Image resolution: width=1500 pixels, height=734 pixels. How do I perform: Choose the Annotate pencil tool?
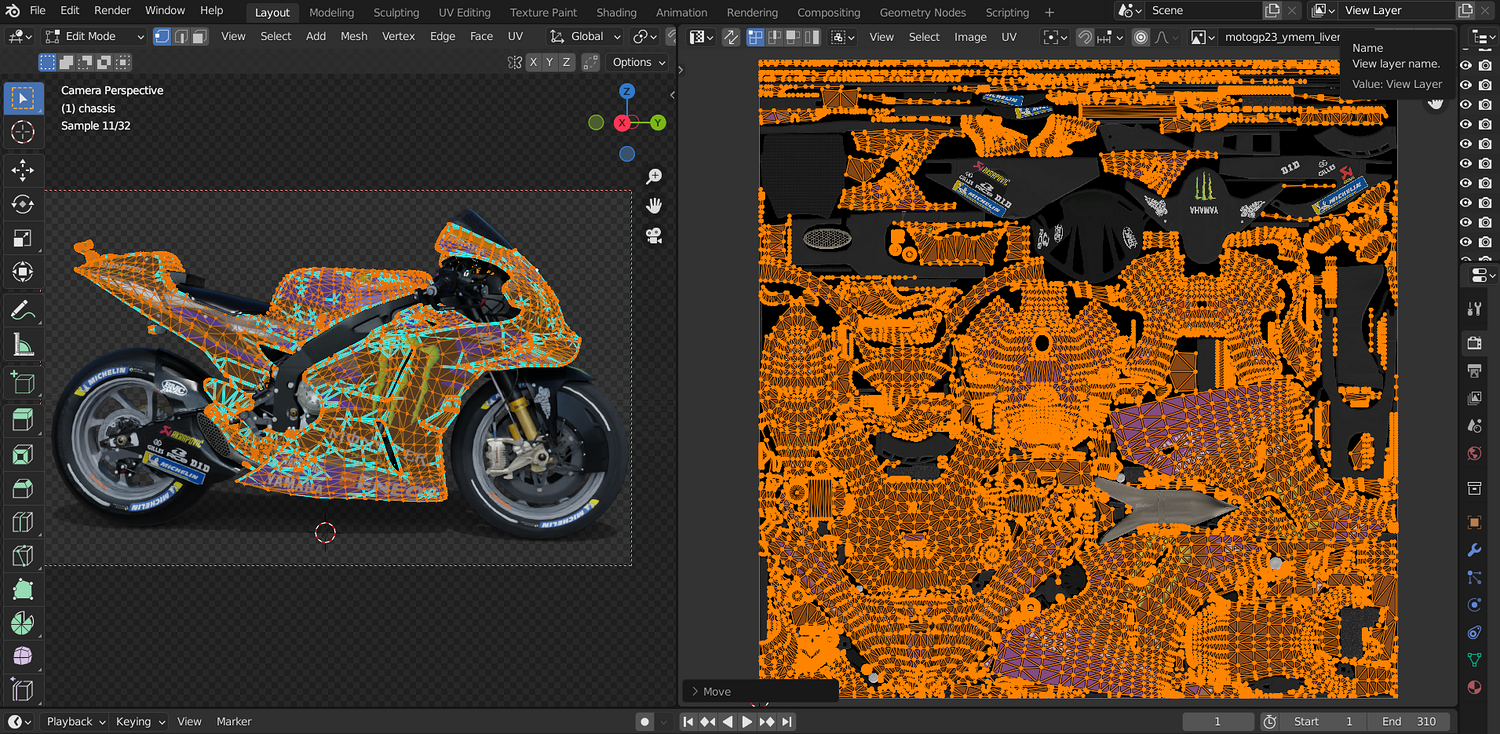[22, 311]
